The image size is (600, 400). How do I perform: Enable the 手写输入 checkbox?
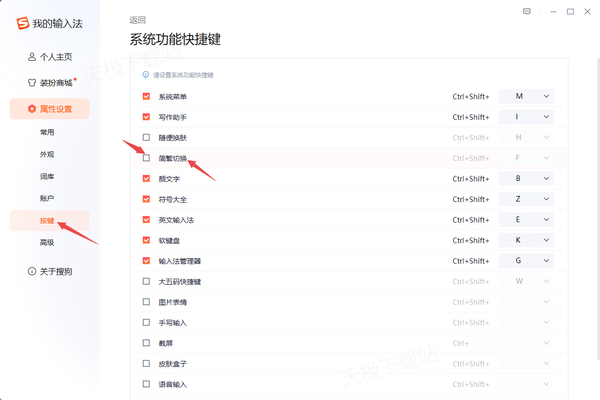tap(146, 322)
